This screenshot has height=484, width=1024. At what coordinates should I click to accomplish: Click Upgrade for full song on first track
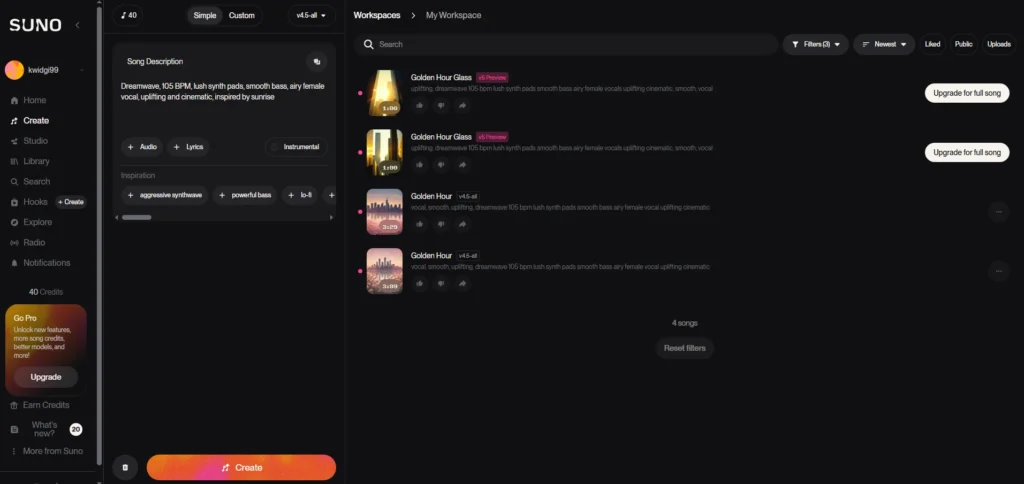coord(967,93)
